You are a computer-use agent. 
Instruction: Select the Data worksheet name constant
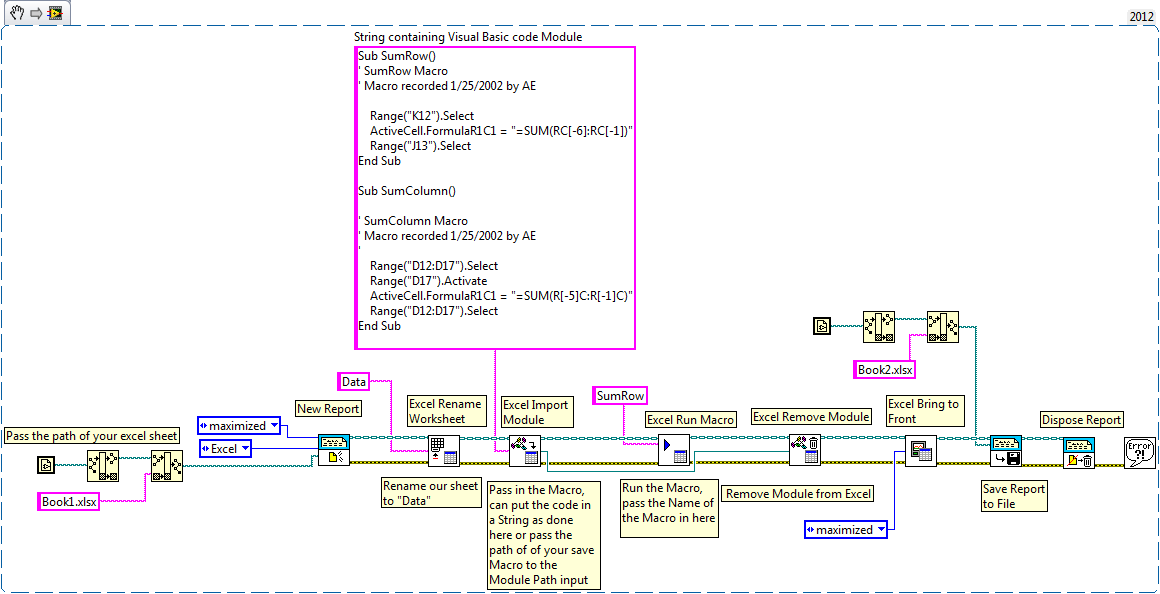(x=353, y=381)
